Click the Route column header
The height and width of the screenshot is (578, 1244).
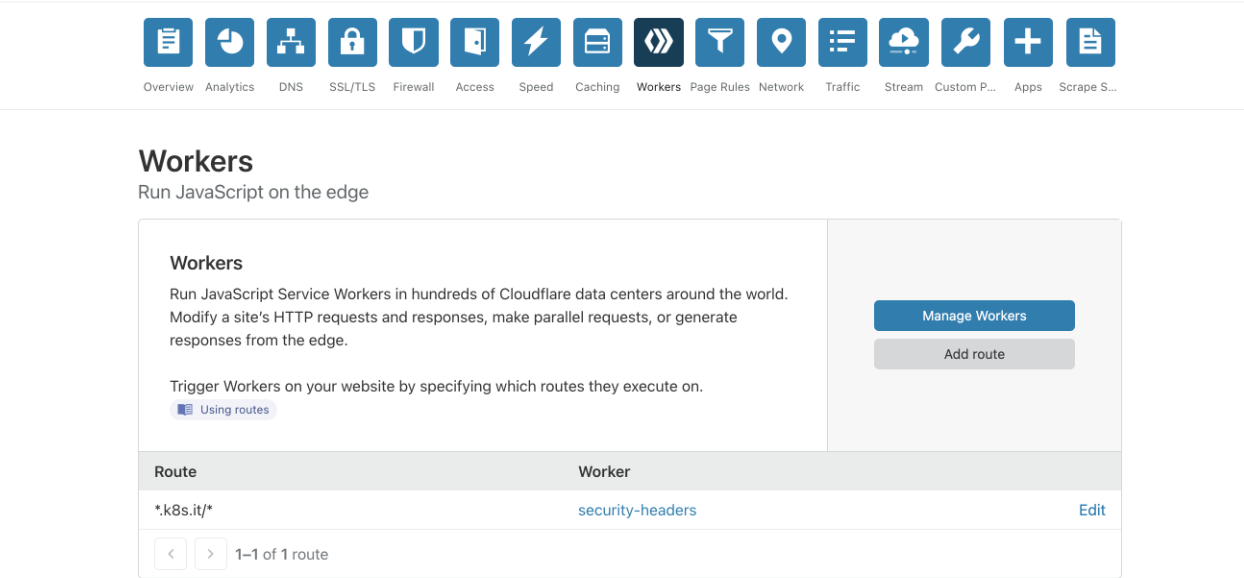click(x=175, y=471)
